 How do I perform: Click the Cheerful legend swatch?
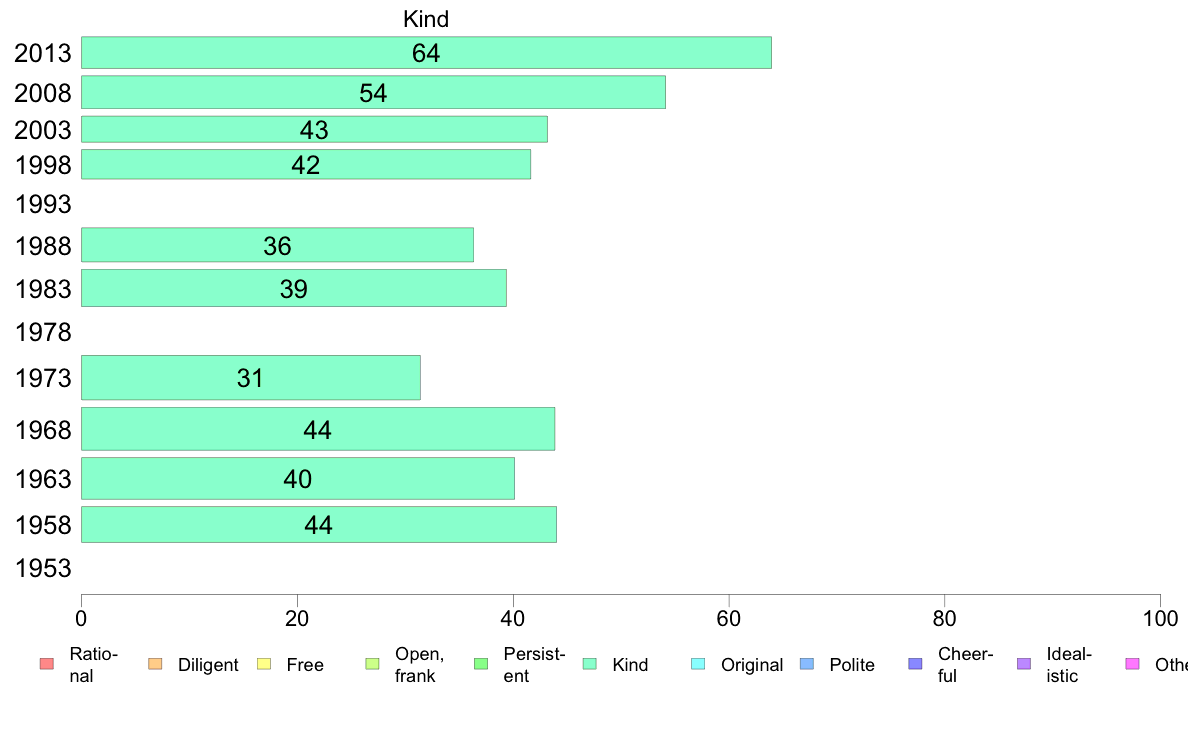click(915, 664)
